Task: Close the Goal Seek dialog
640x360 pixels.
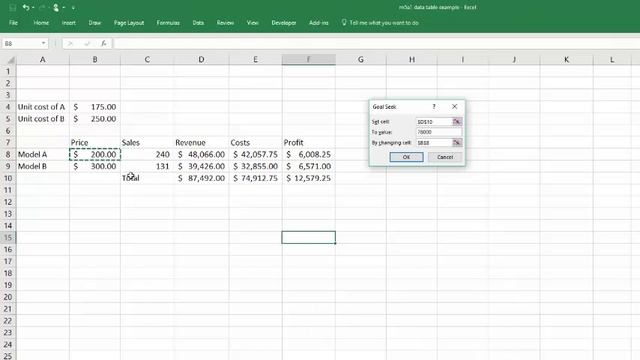Action: [x=455, y=107]
